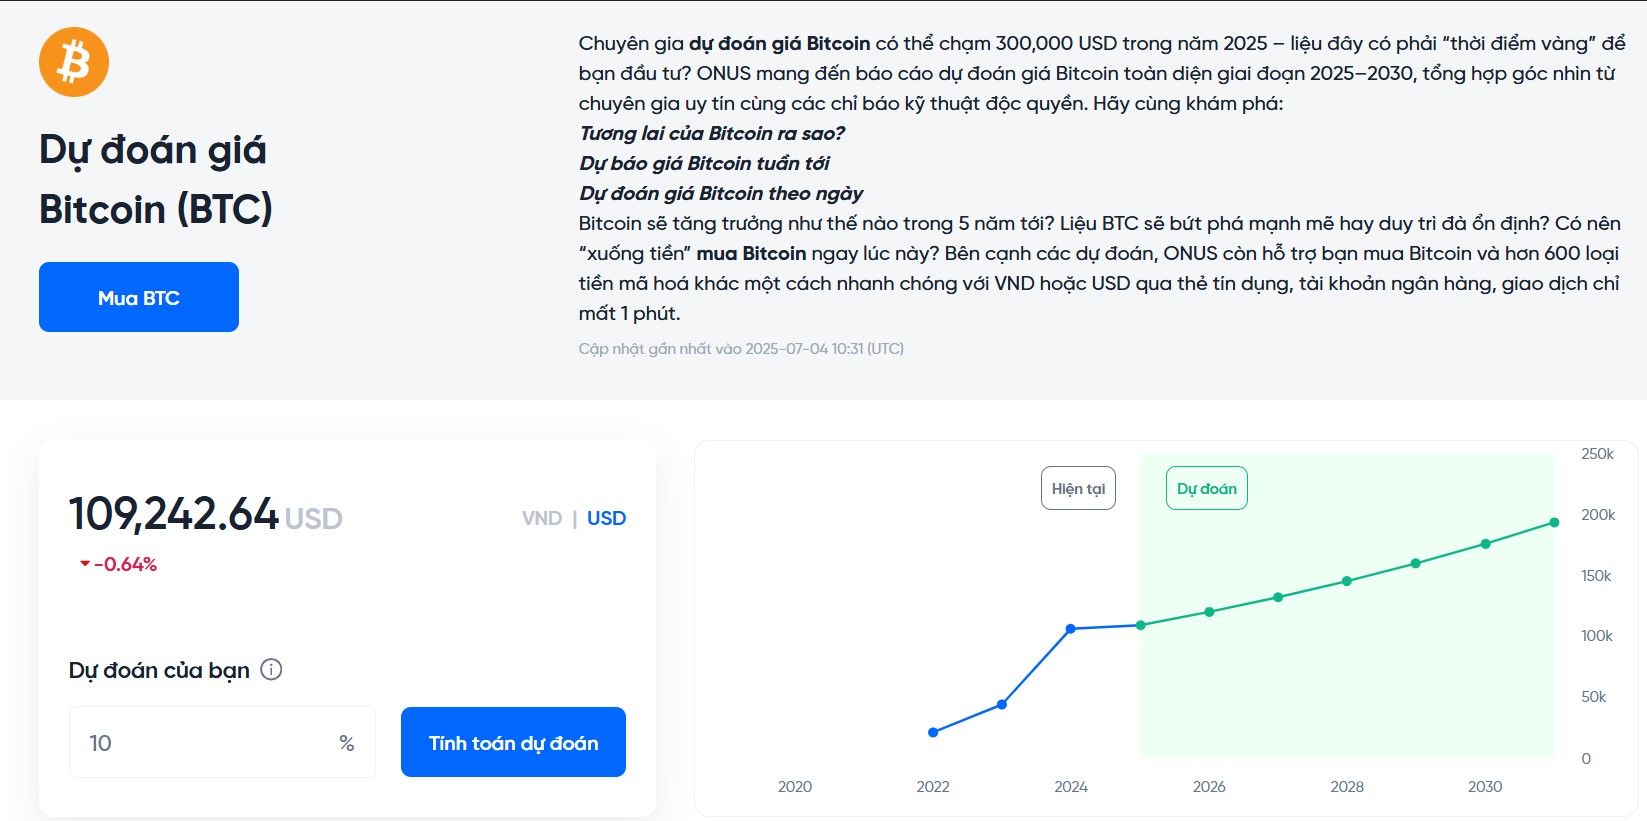This screenshot has height=821, width=1647.
Task: Click the 100k y-axis label
Action: pos(1596,635)
